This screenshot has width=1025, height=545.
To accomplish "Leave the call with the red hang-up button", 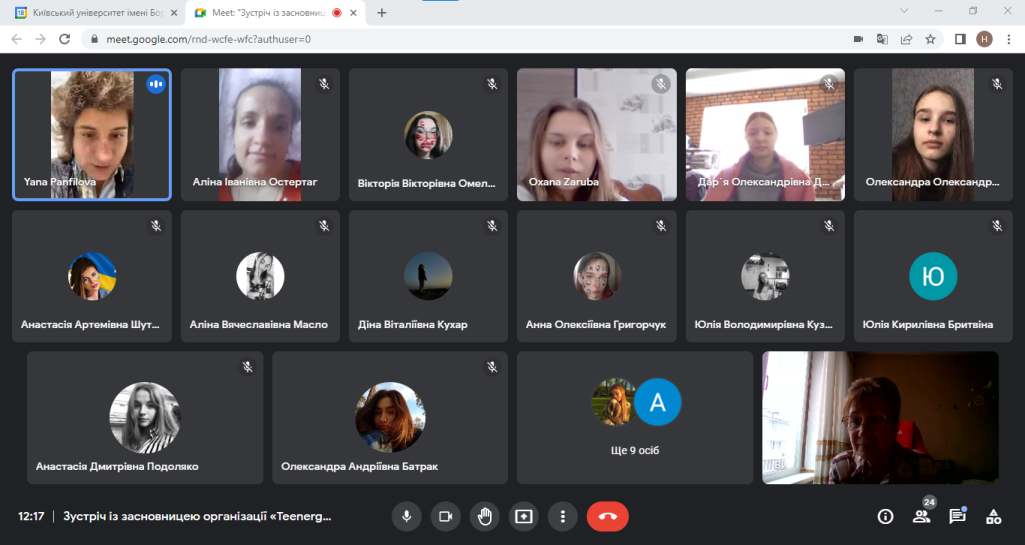I will 608,516.
